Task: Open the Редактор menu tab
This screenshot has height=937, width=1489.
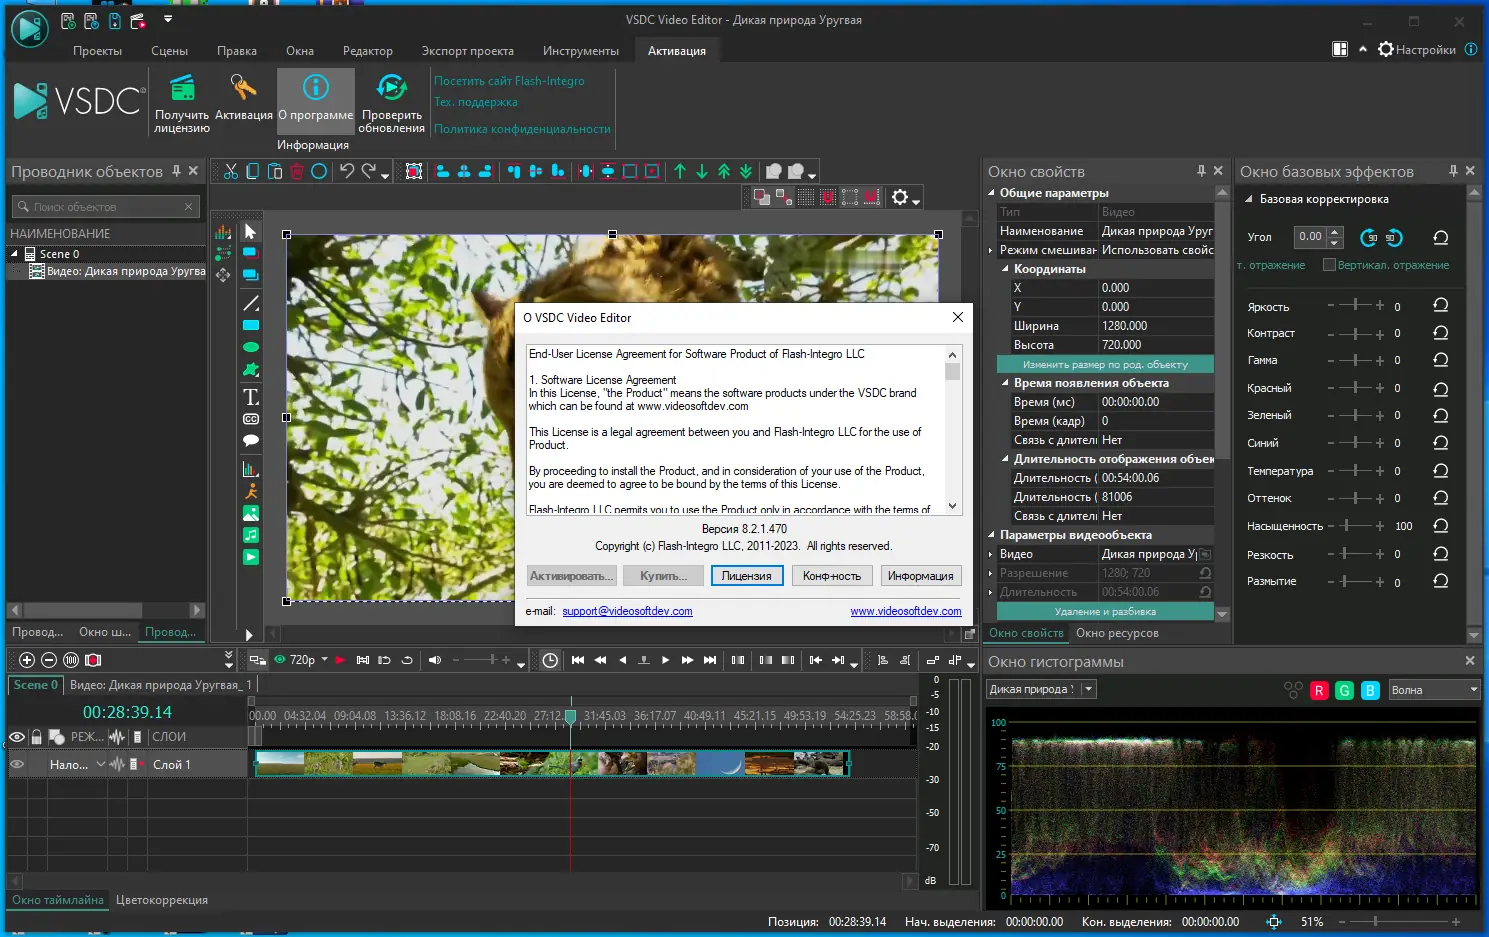Action: (x=367, y=51)
